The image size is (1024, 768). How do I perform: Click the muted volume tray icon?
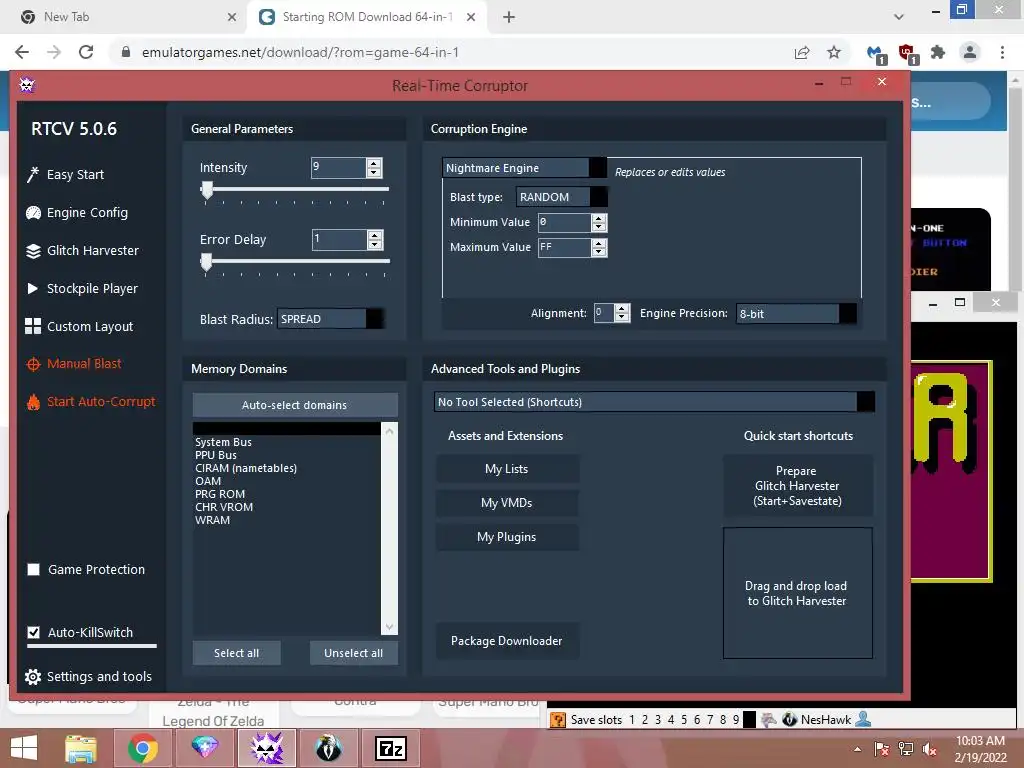pyautogui.click(x=930, y=749)
